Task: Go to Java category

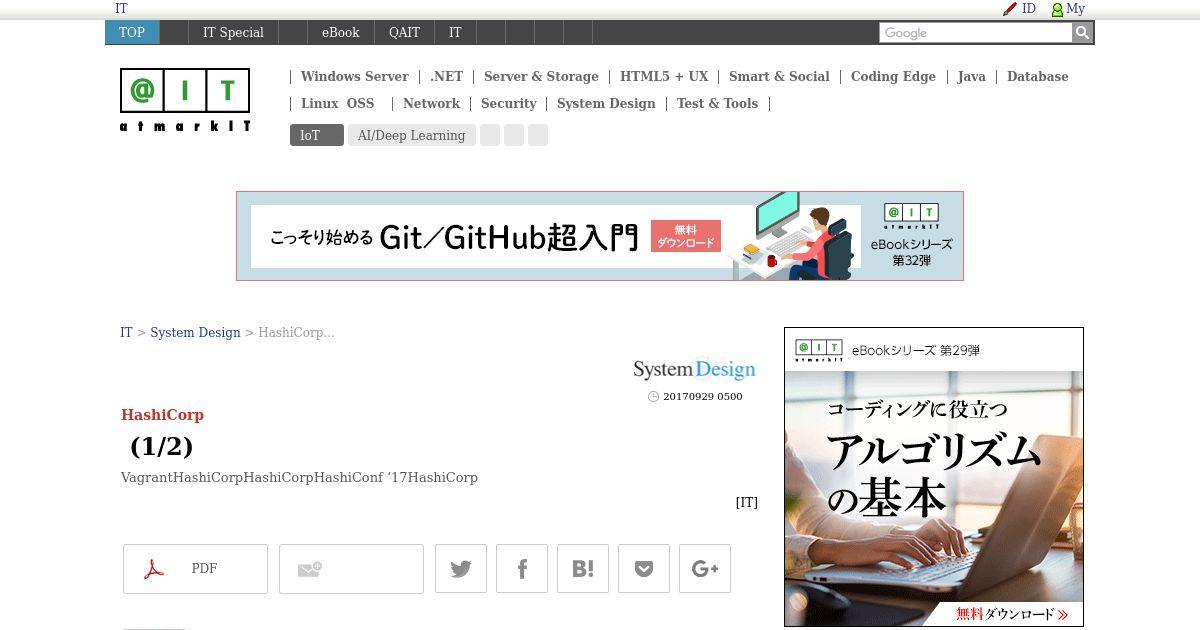Action: tap(971, 77)
